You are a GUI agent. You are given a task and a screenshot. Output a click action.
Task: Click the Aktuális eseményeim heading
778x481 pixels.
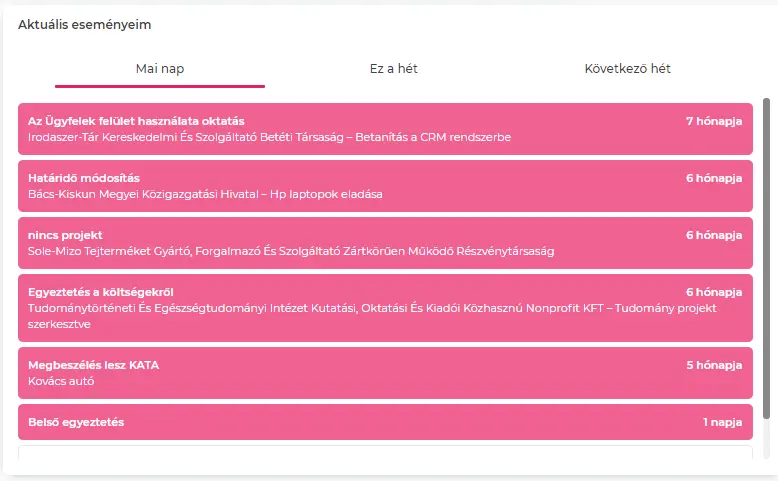tap(84, 24)
